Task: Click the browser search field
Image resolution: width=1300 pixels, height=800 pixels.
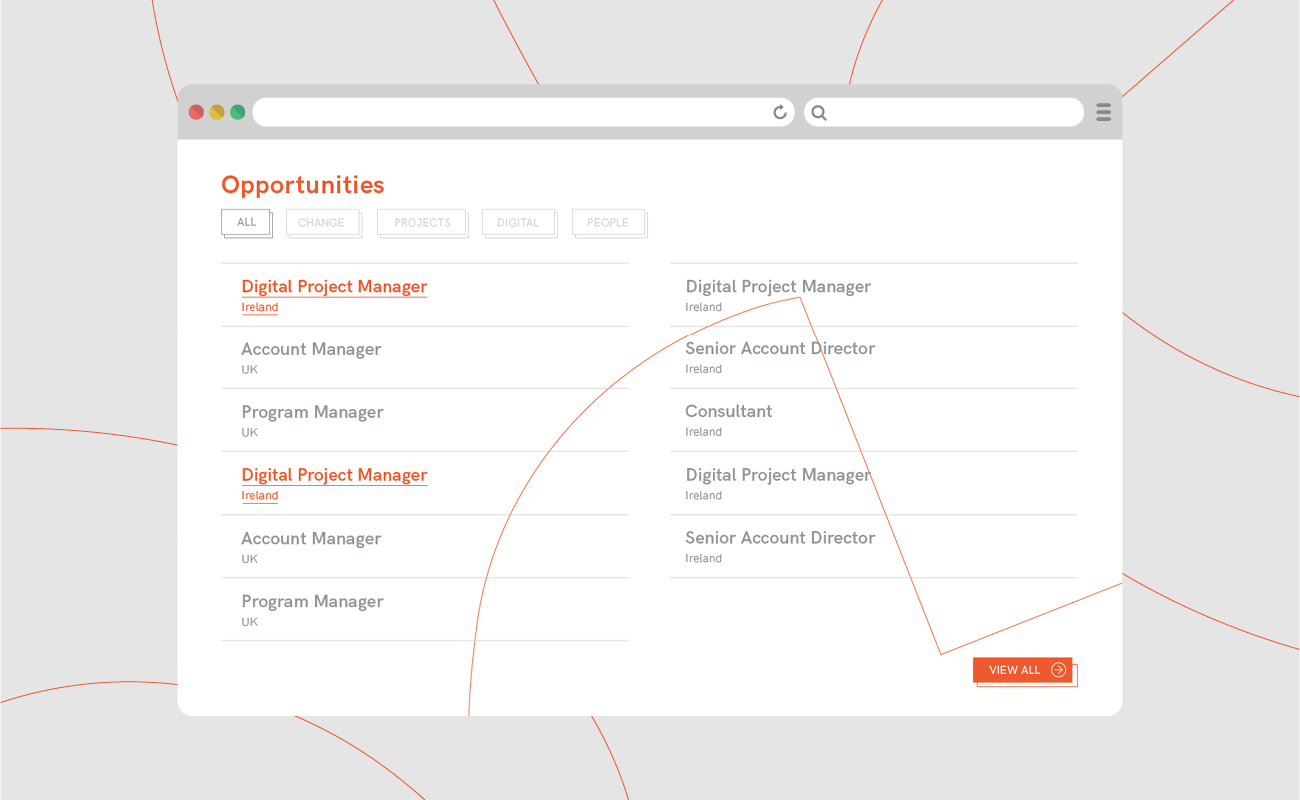Action: pyautogui.click(x=950, y=112)
